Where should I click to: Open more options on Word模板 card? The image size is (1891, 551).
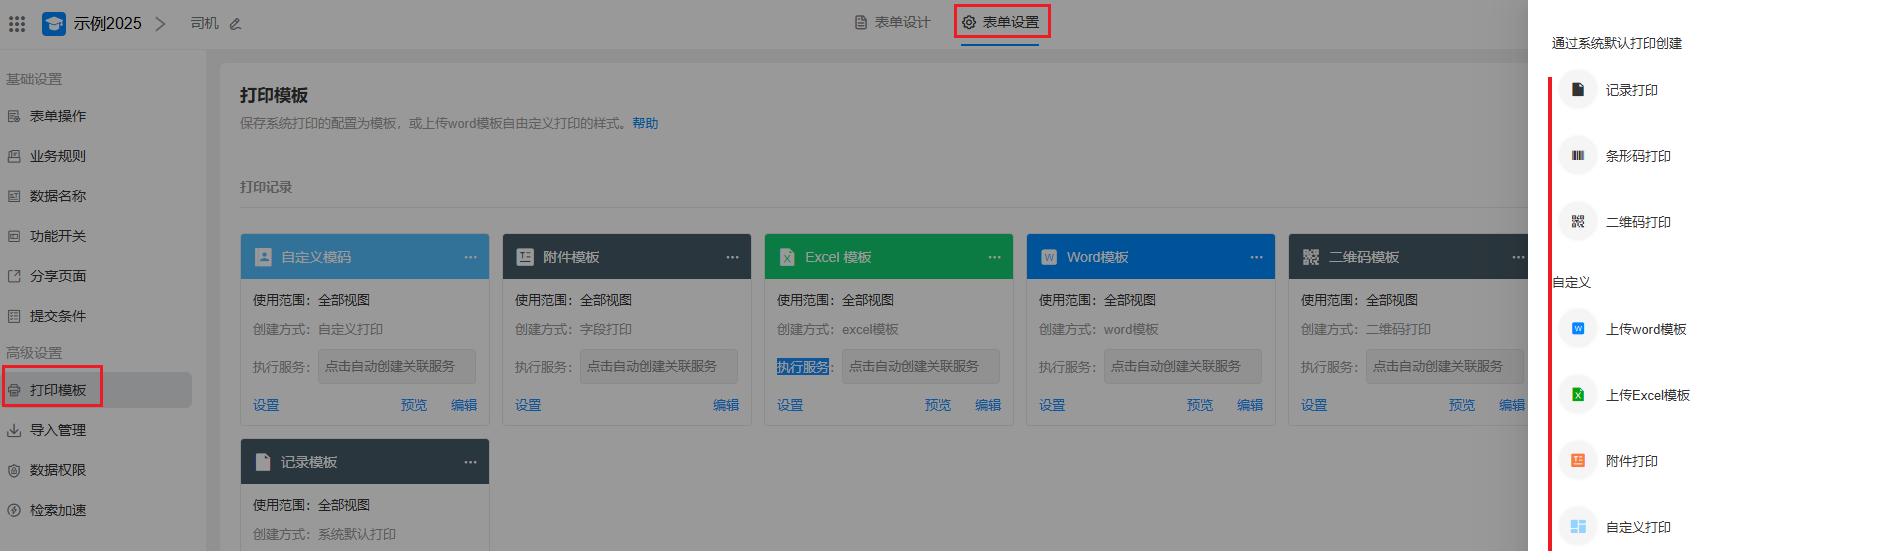coord(1256,258)
